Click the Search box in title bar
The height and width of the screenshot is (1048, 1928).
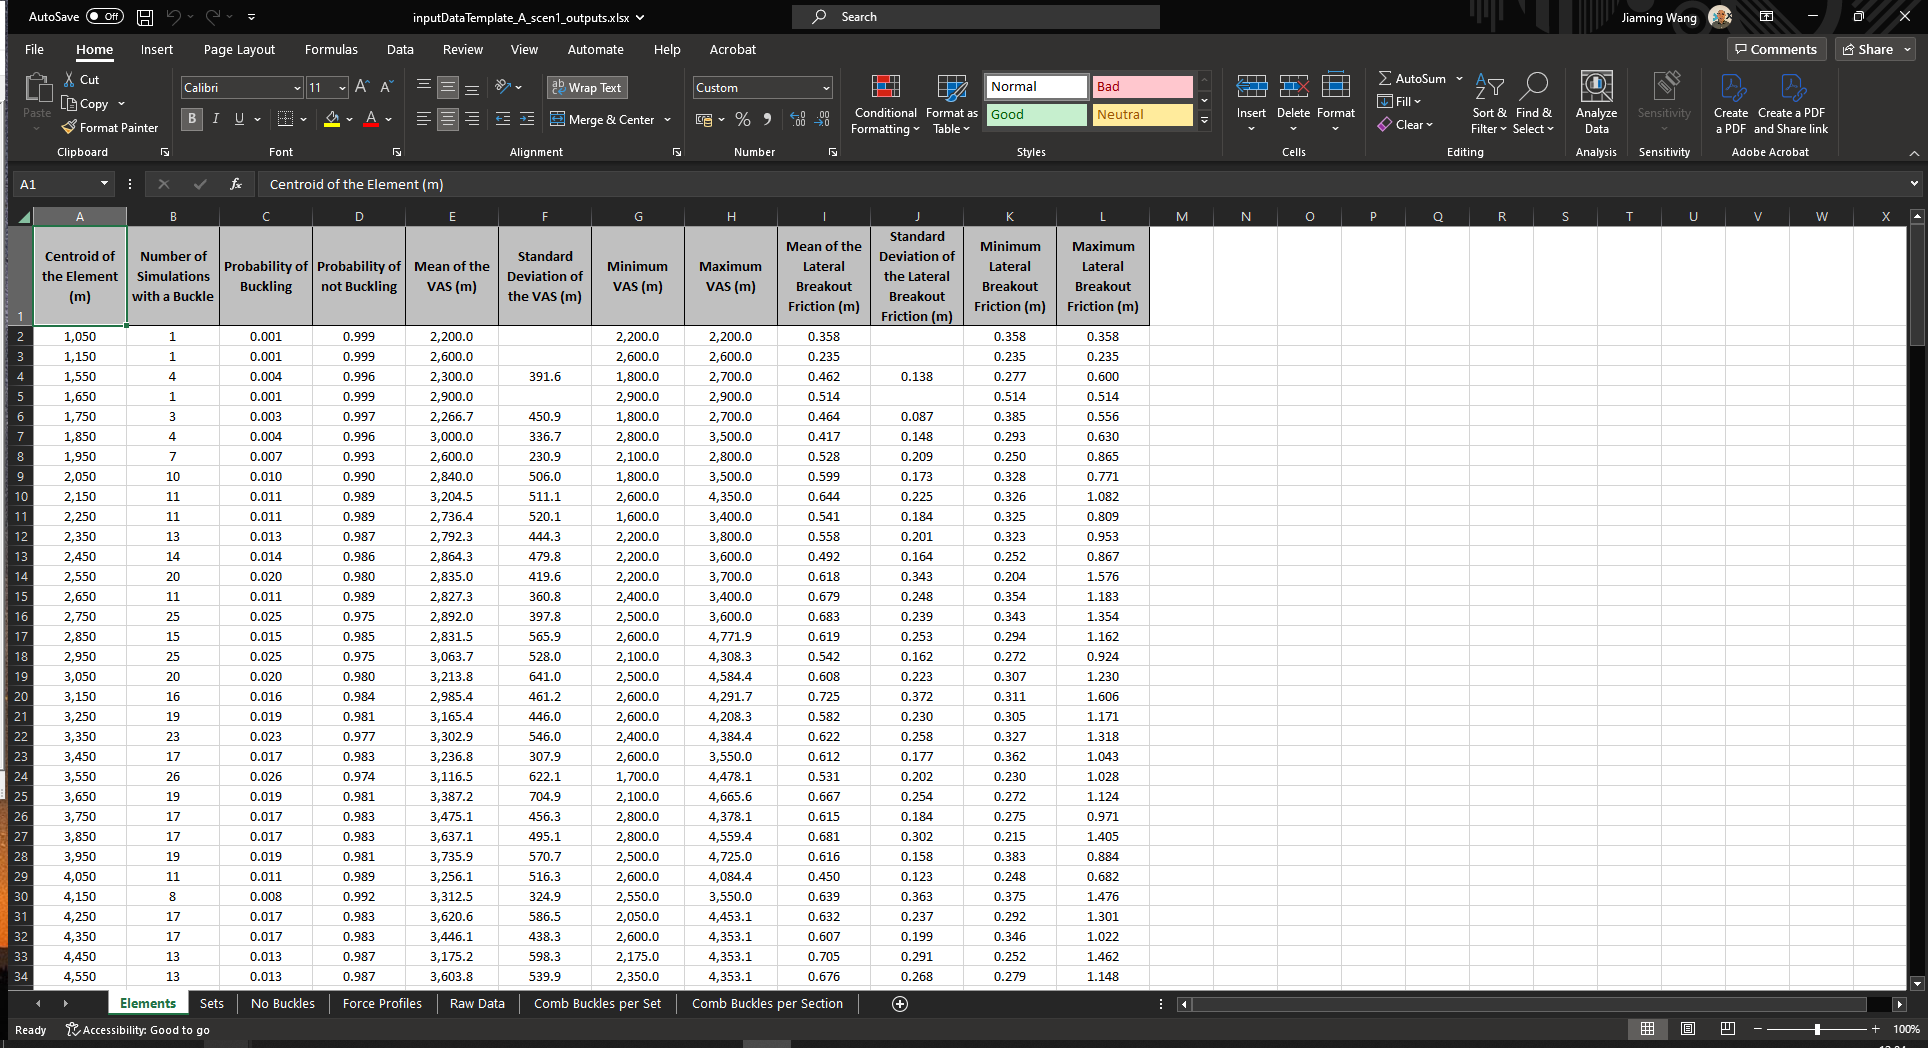(976, 17)
